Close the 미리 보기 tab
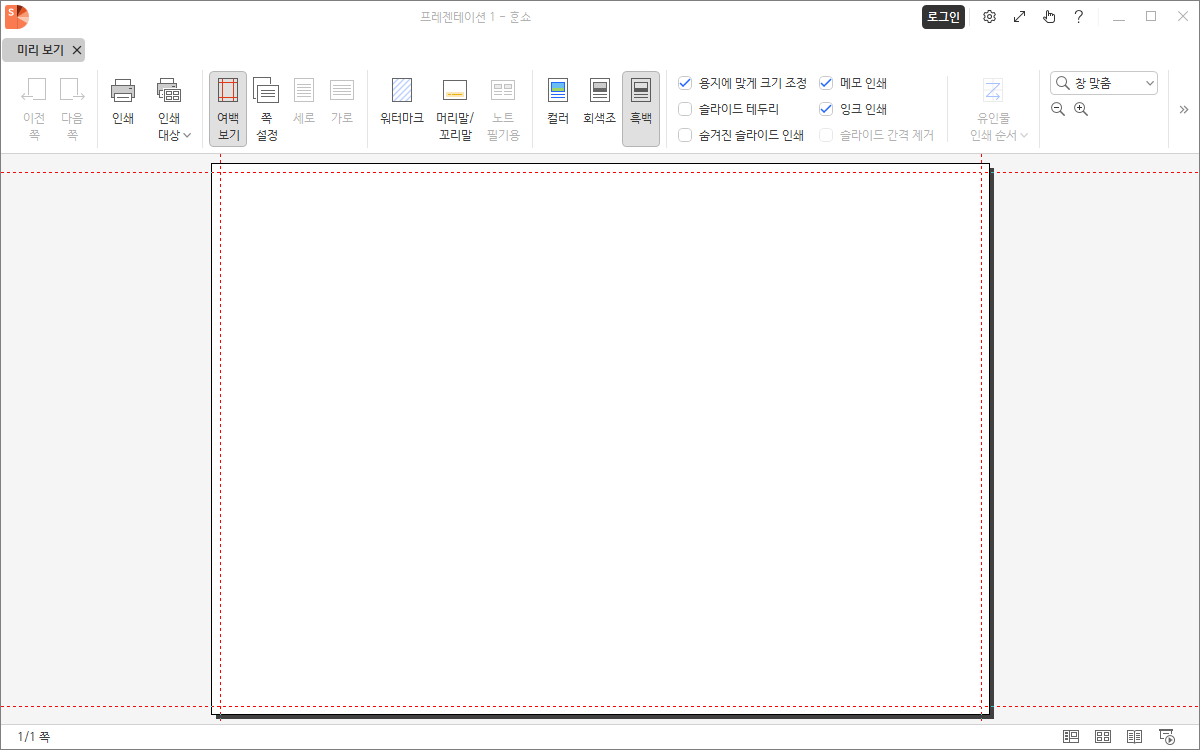The image size is (1200, 750). 77,50
